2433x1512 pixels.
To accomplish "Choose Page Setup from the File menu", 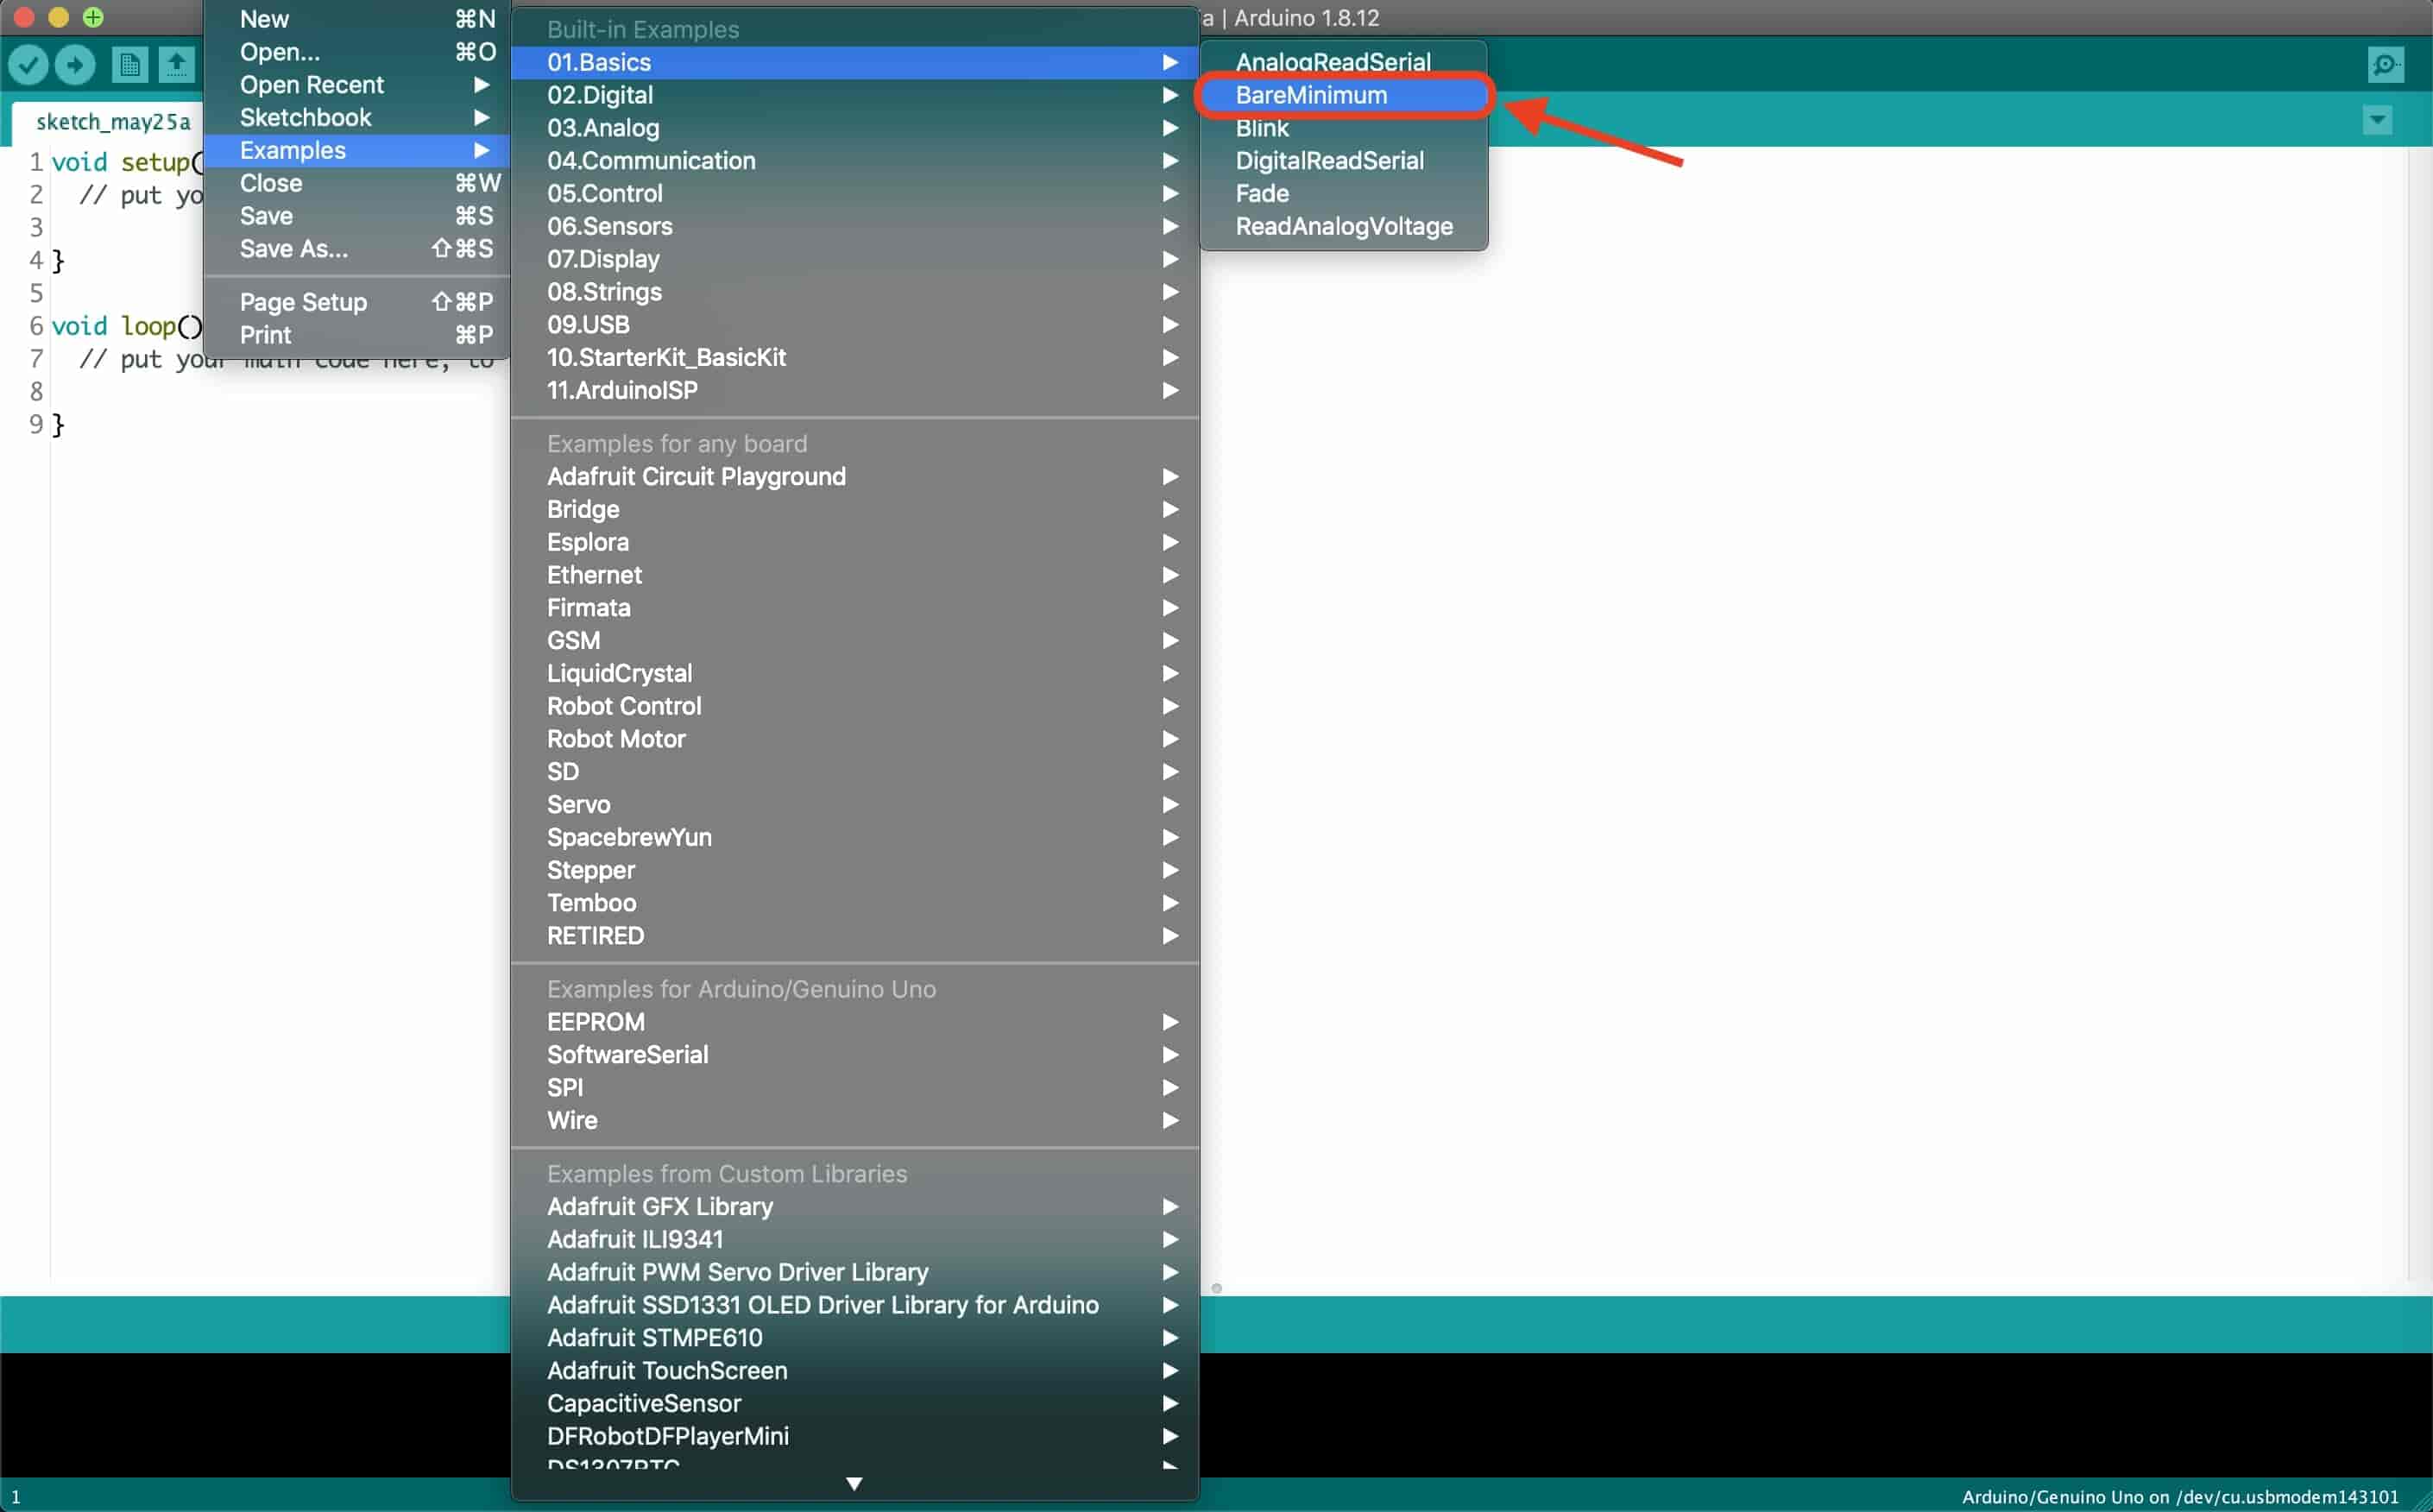I will tap(357, 302).
